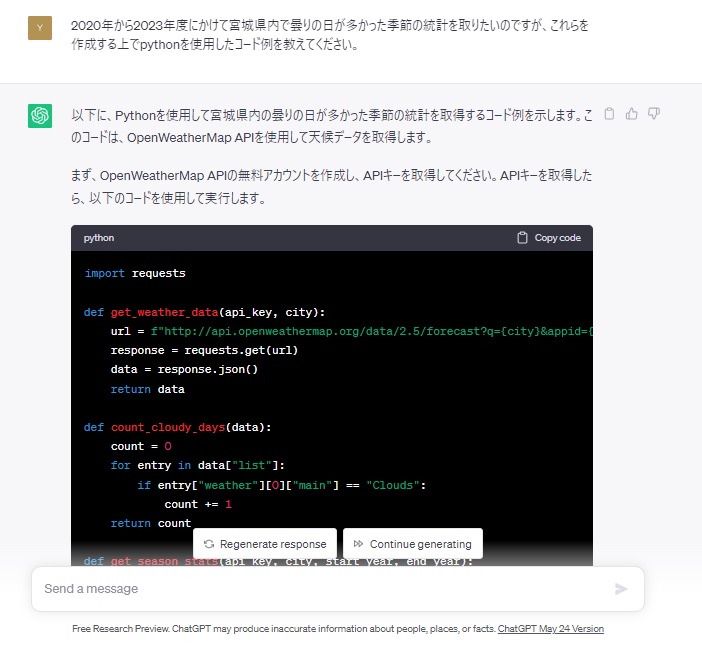702x646 pixels.
Task: Copy the python code block
Action: point(549,238)
